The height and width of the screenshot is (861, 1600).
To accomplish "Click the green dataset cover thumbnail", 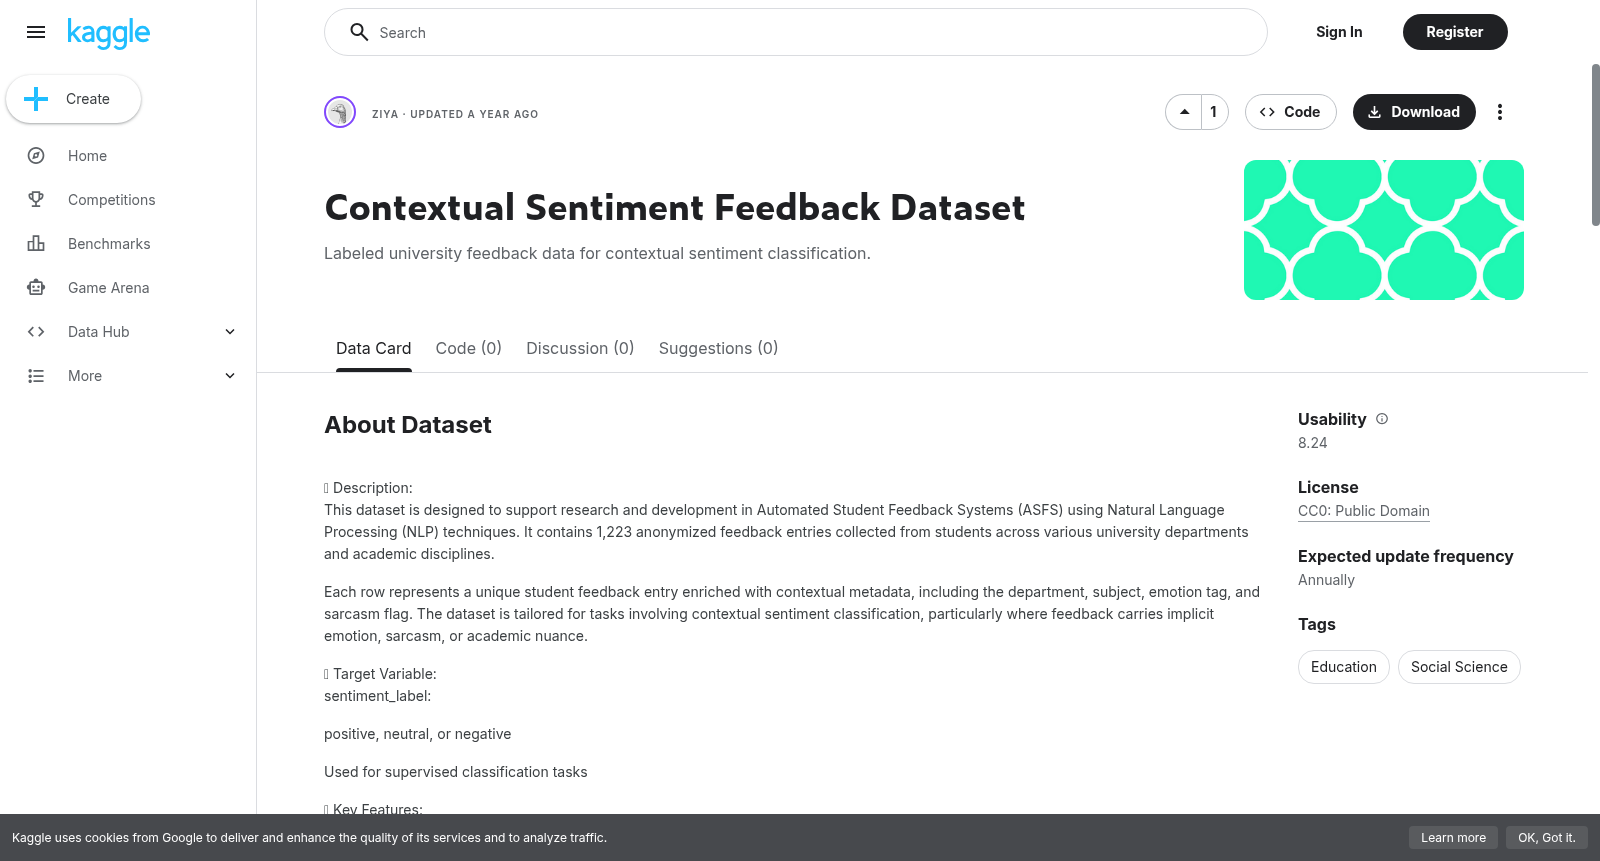I will [1384, 230].
